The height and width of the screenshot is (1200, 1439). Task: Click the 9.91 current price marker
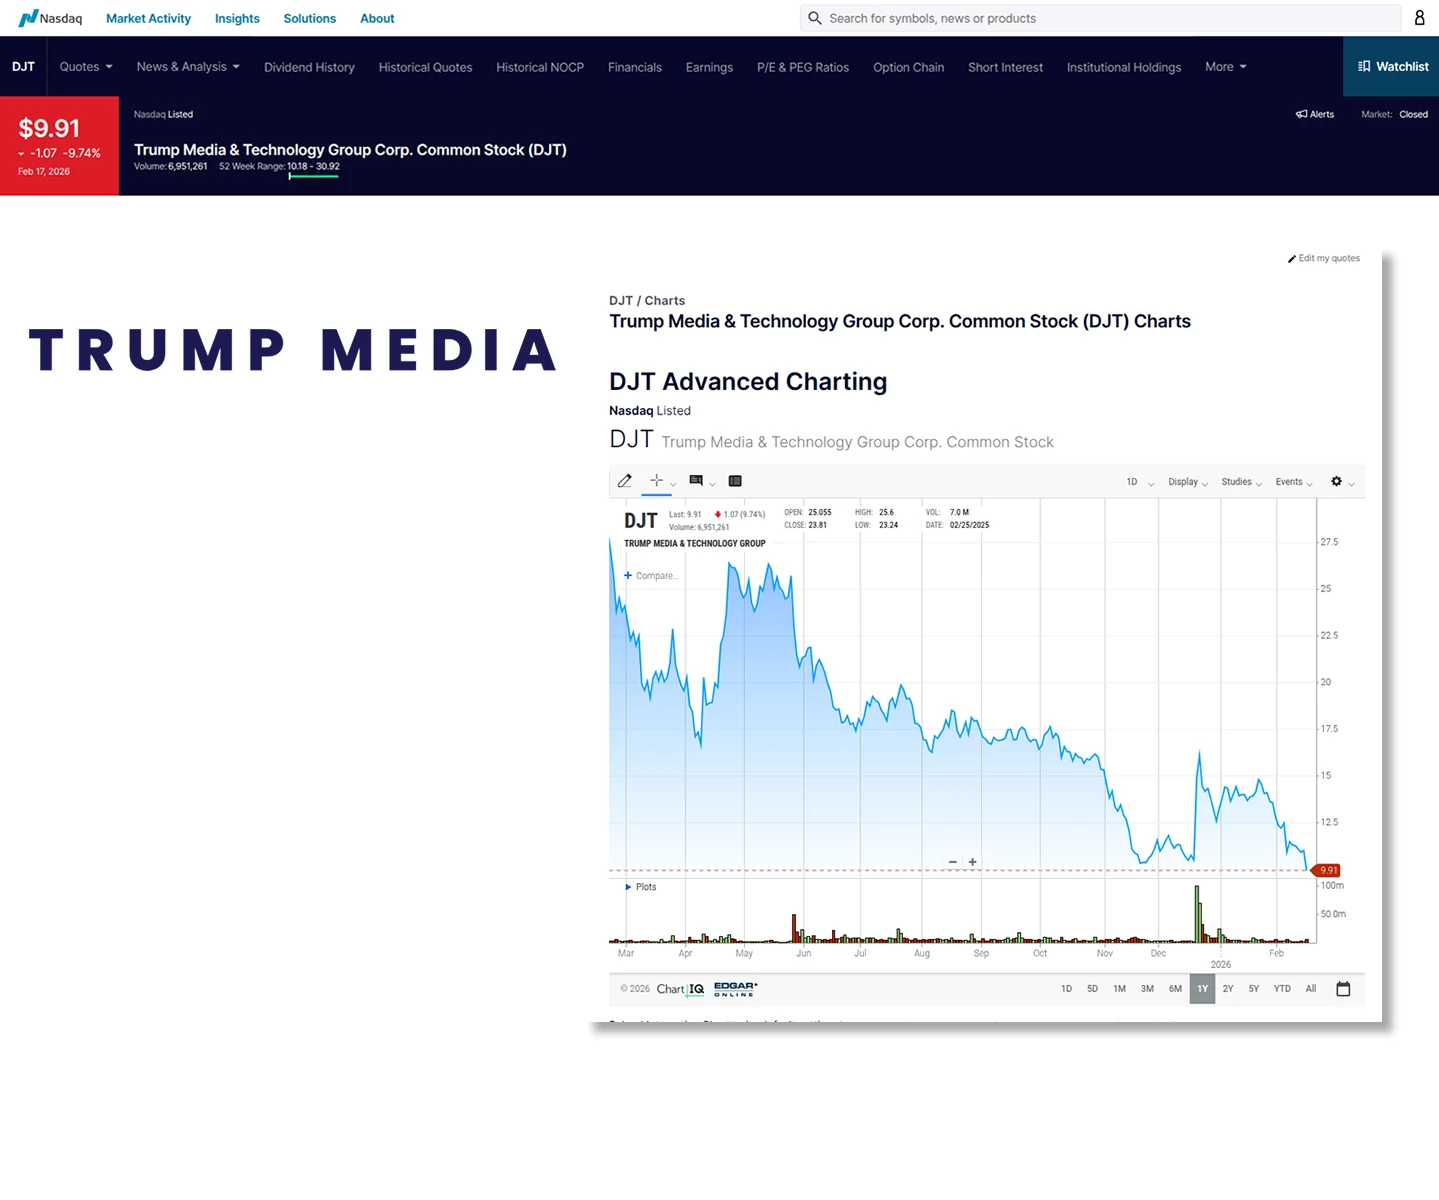point(1326,870)
